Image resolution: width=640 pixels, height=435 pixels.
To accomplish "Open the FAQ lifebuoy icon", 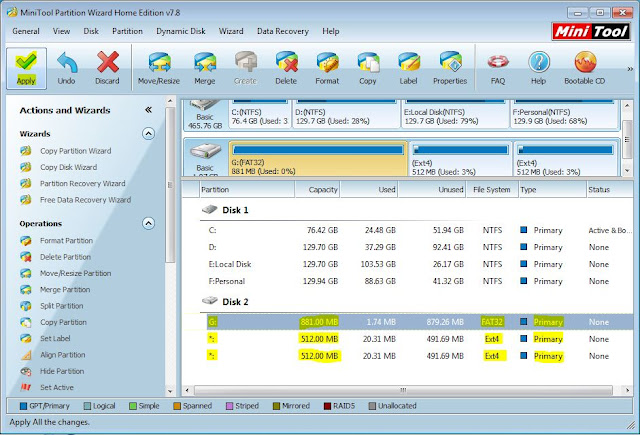I will pyautogui.click(x=498, y=62).
